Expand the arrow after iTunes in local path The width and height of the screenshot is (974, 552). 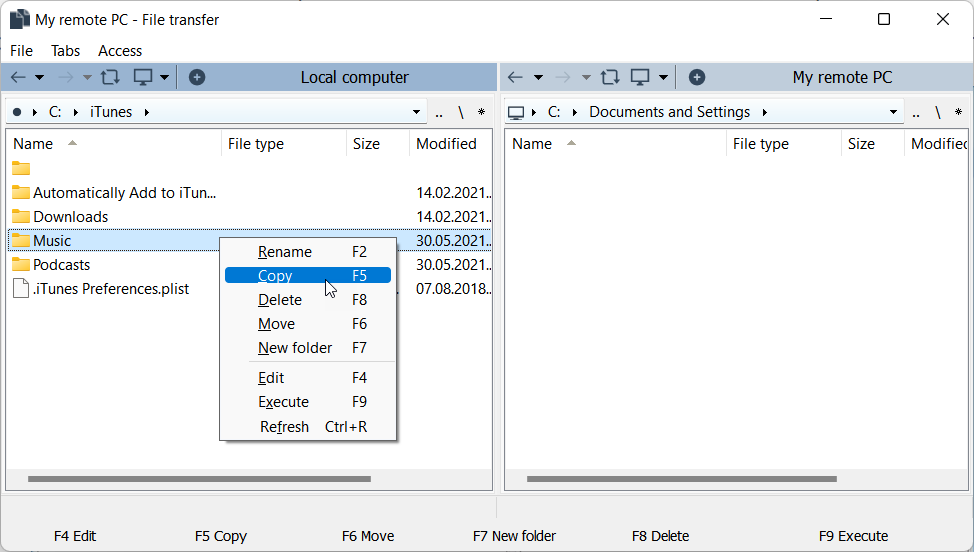pyautogui.click(x=147, y=112)
